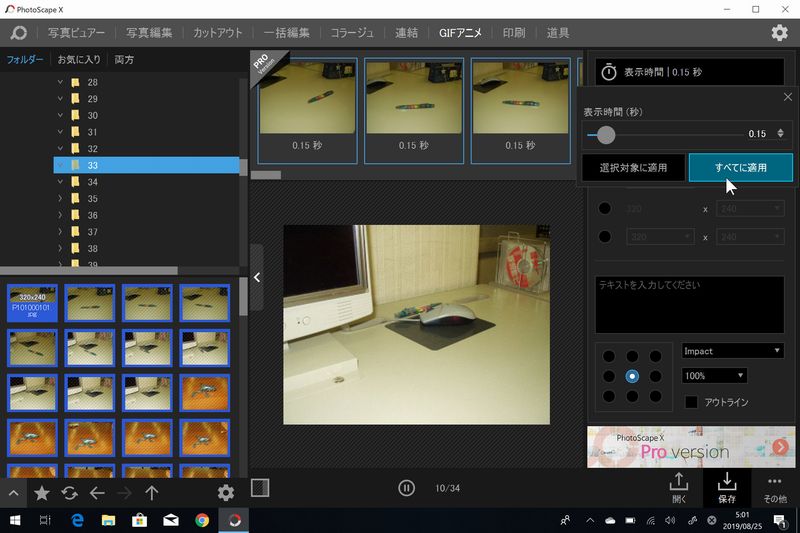This screenshot has width=800, height=533.
Task: Pause the GIF animation preview
Action: click(x=406, y=488)
